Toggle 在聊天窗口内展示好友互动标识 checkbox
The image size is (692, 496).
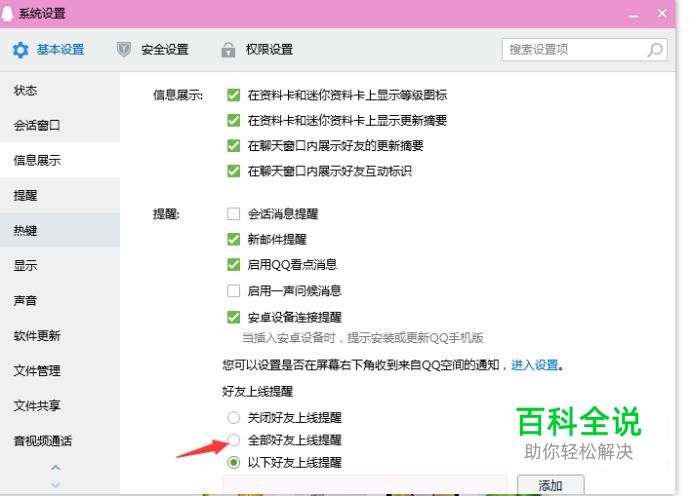[x=233, y=171]
